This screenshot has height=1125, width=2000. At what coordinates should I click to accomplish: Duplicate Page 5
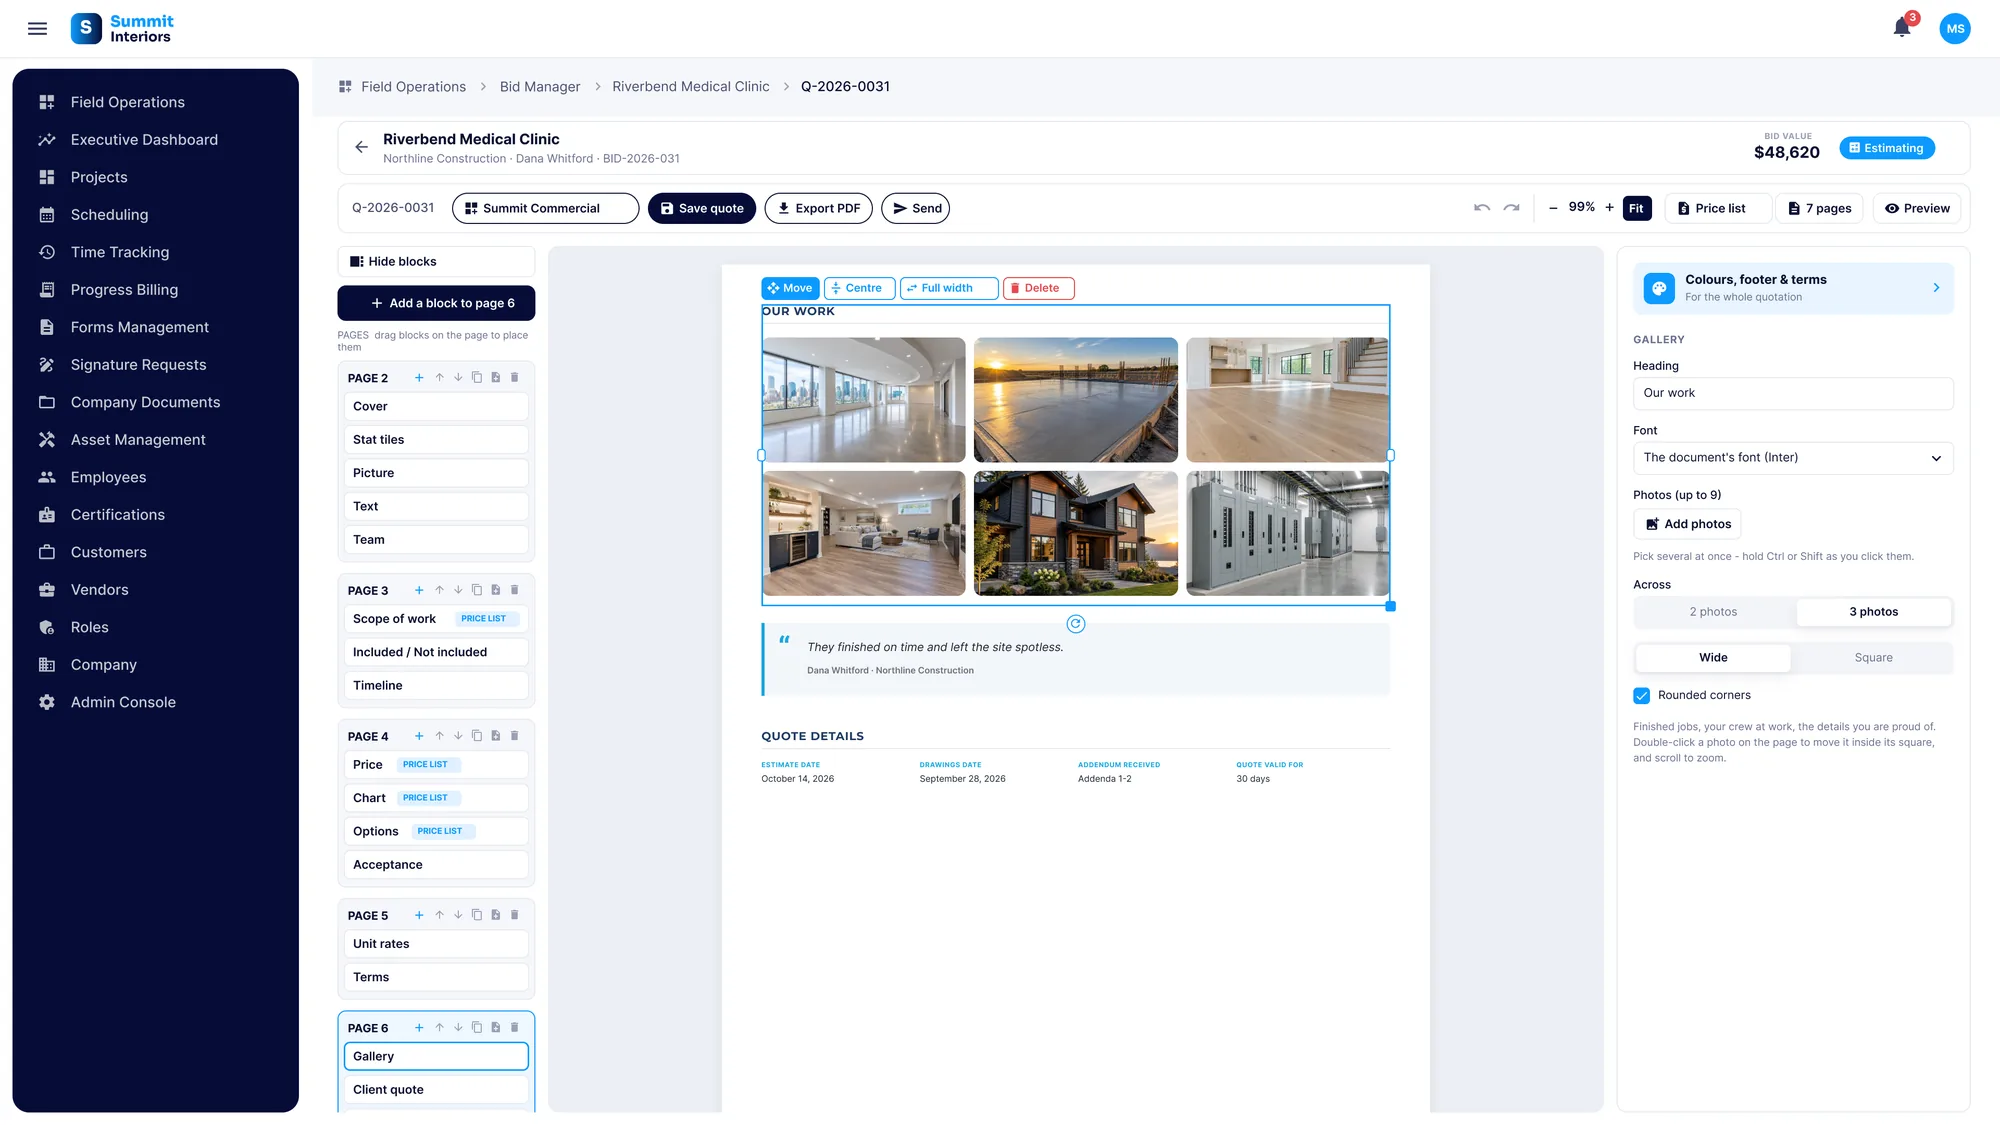click(477, 915)
